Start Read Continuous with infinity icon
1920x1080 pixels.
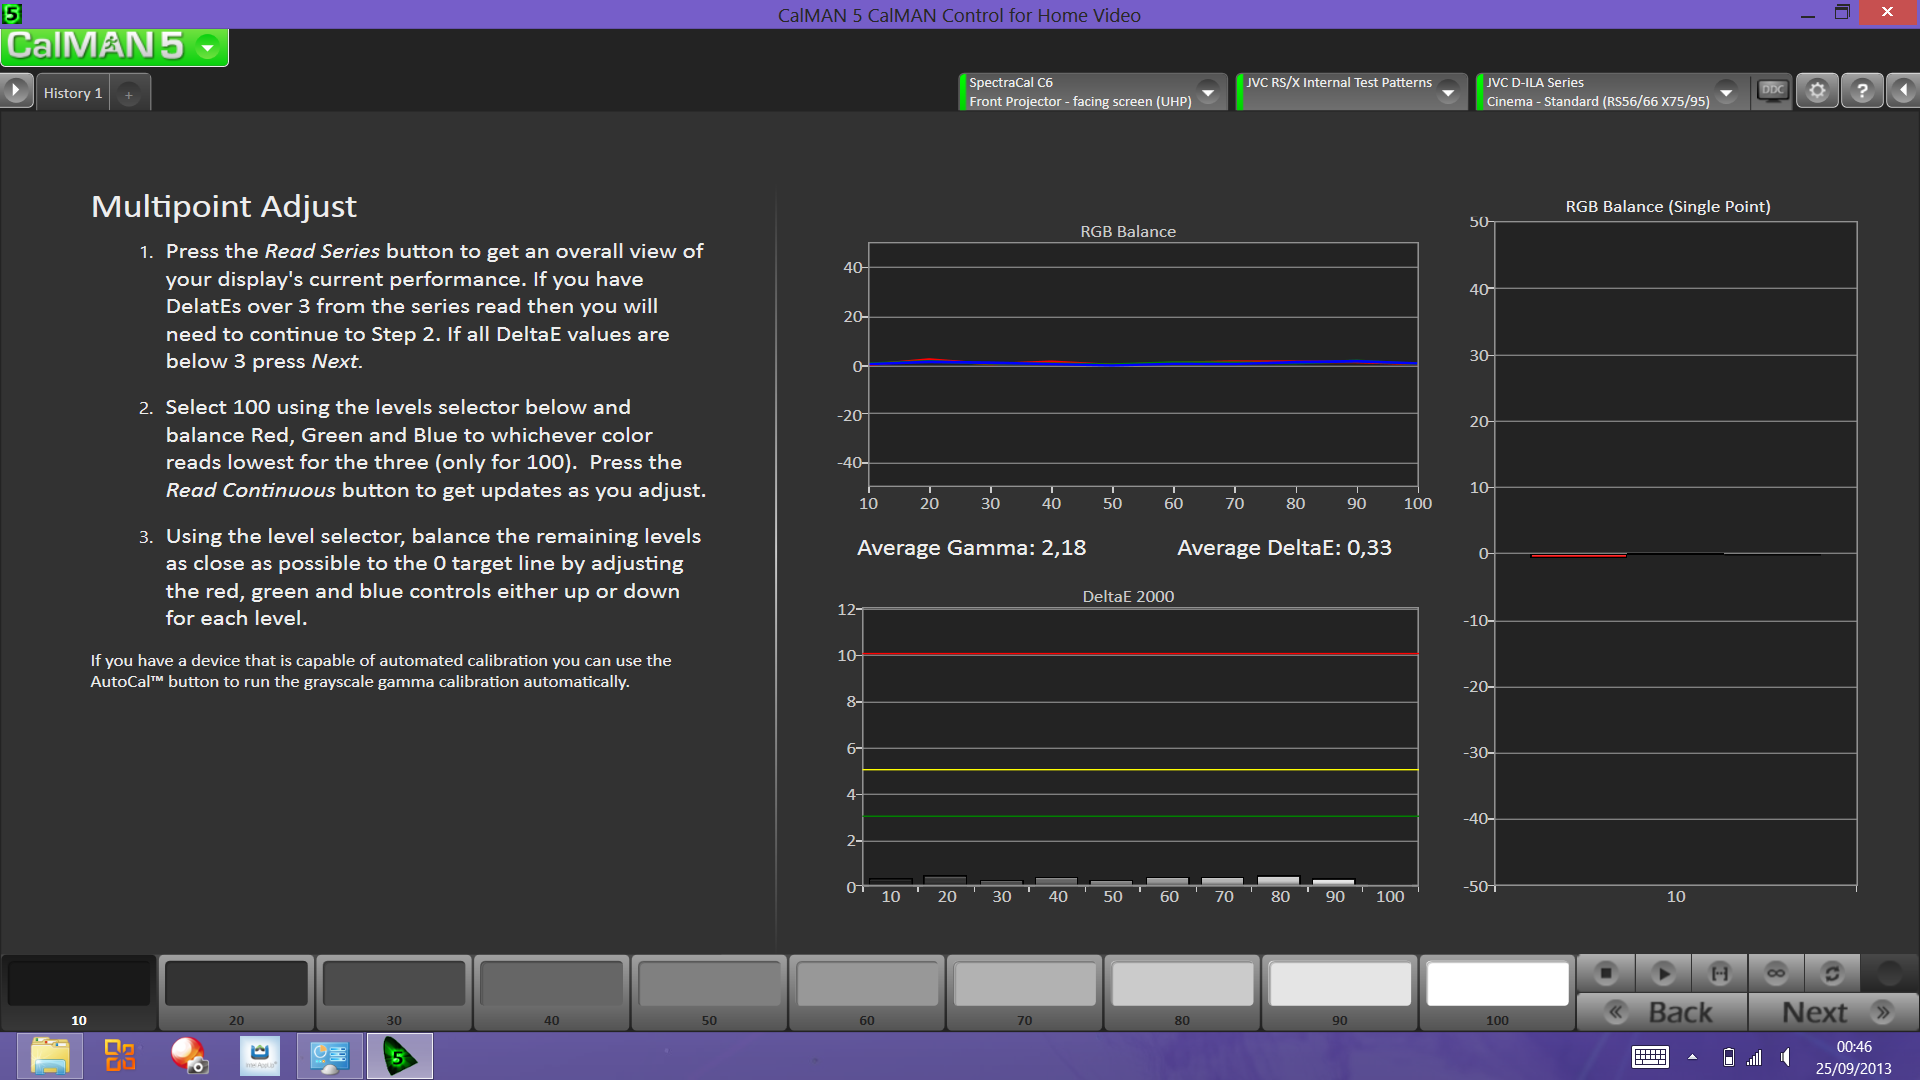tap(1776, 972)
